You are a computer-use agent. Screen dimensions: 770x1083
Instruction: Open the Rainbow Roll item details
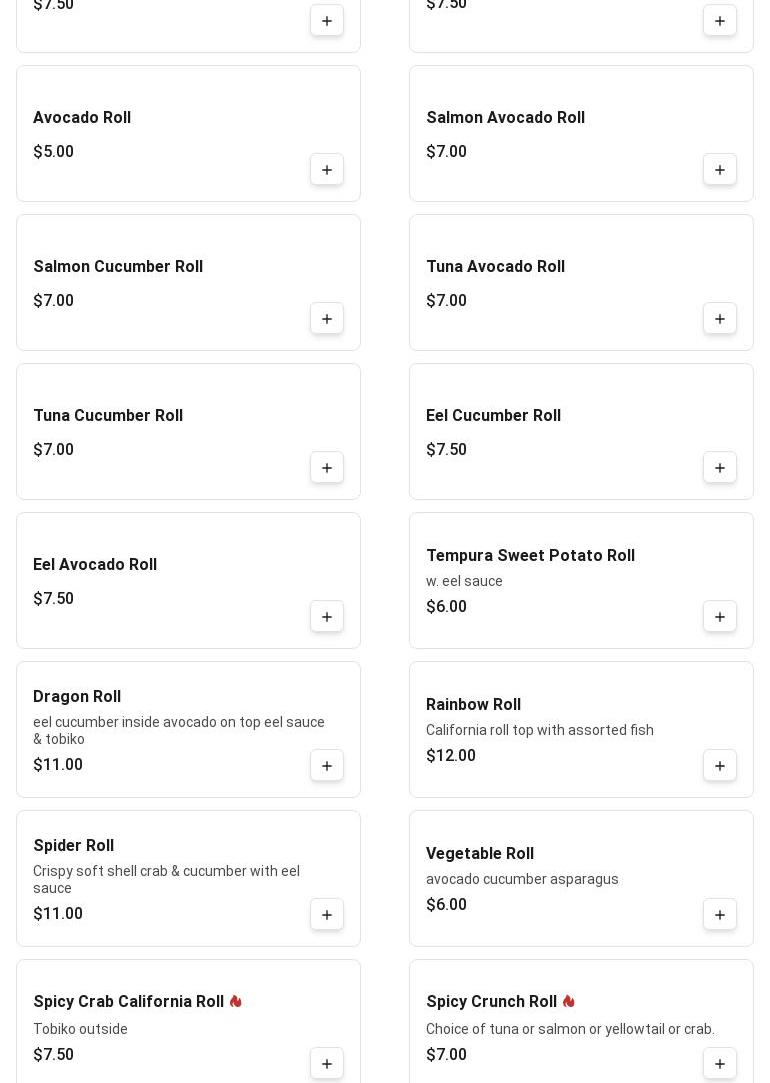(x=473, y=705)
